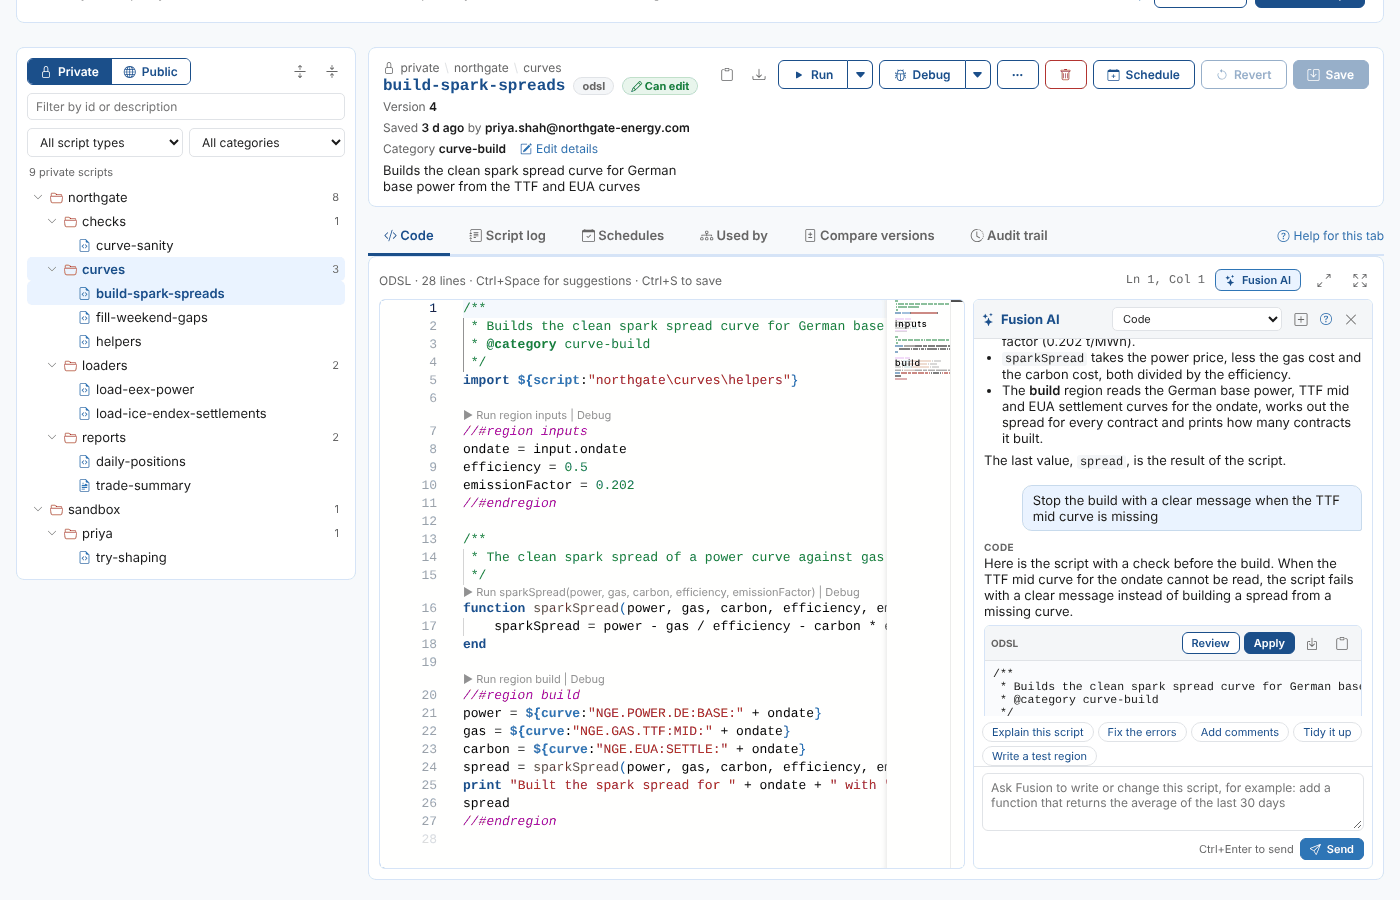Switch script list to Public
Image resolution: width=1400 pixels, height=900 pixels.
151,72
